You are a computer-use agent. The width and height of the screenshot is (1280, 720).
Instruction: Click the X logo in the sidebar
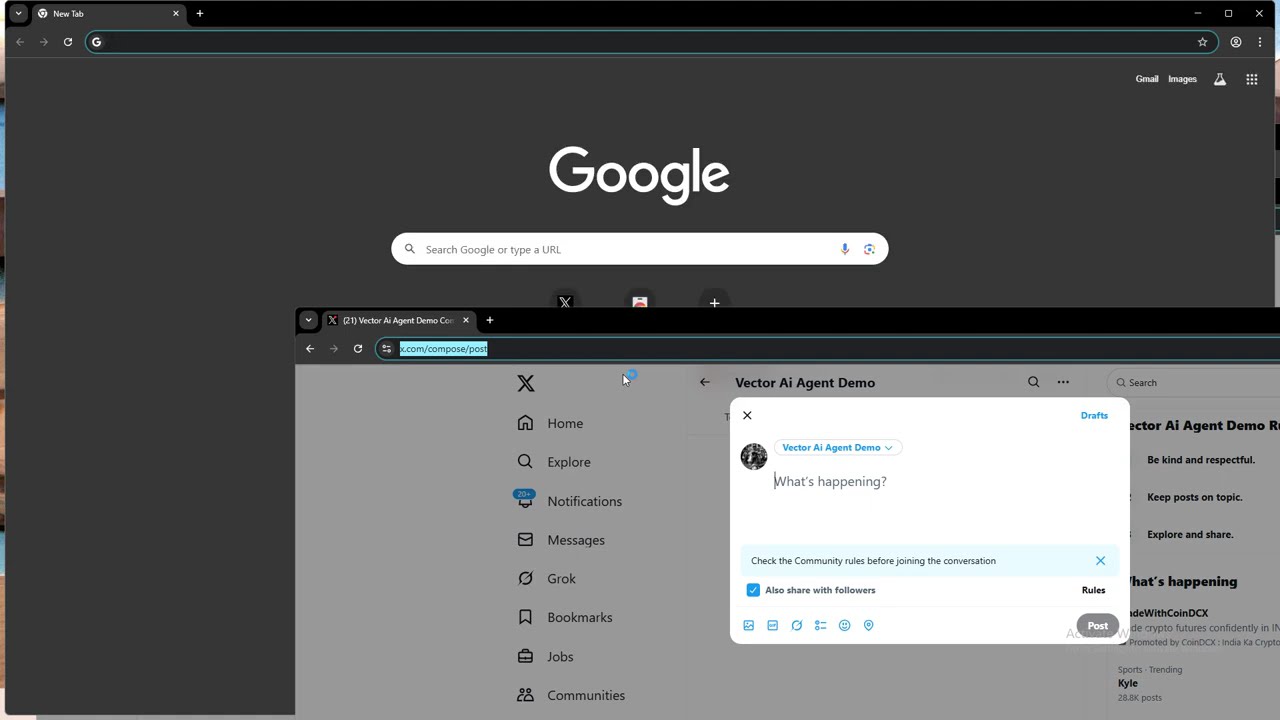point(526,383)
